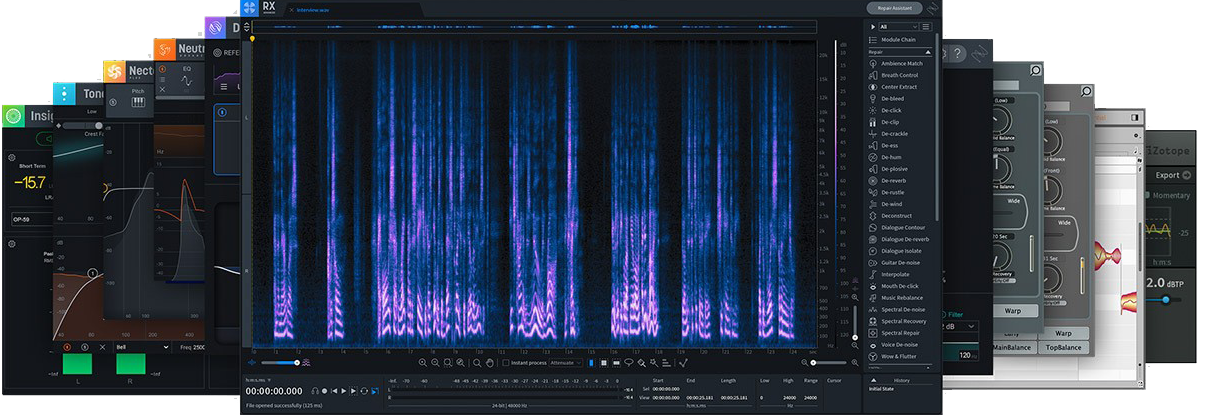The height and width of the screenshot is (415, 1205).
Task: Toggle the Filter switch in right background window
Action: 943,314
